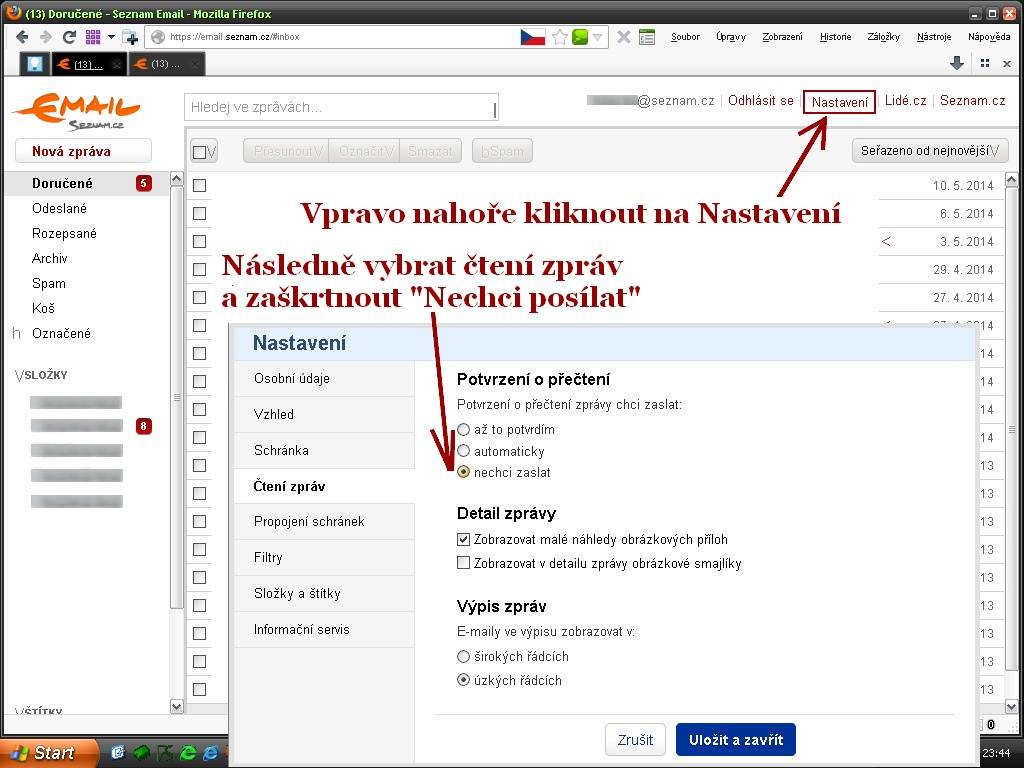Click the browser forward arrow
Image resolution: width=1024 pixels, height=768 pixels.
pyautogui.click(x=45, y=37)
